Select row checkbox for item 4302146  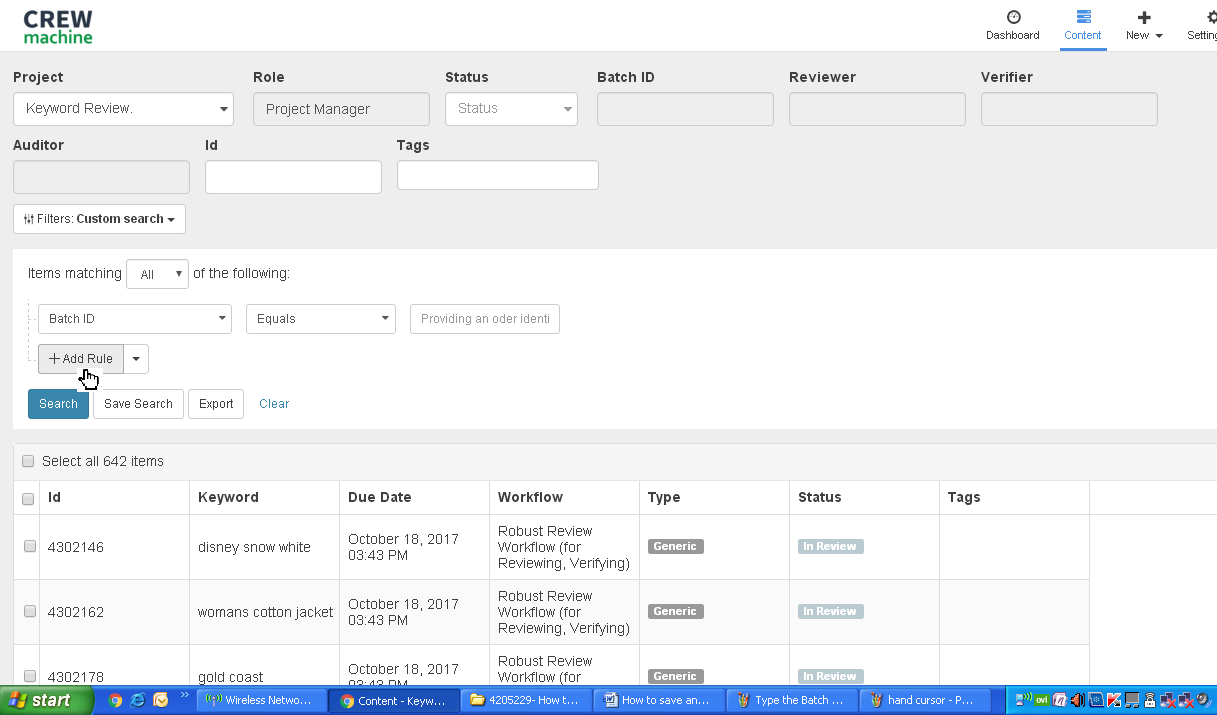pyautogui.click(x=30, y=547)
